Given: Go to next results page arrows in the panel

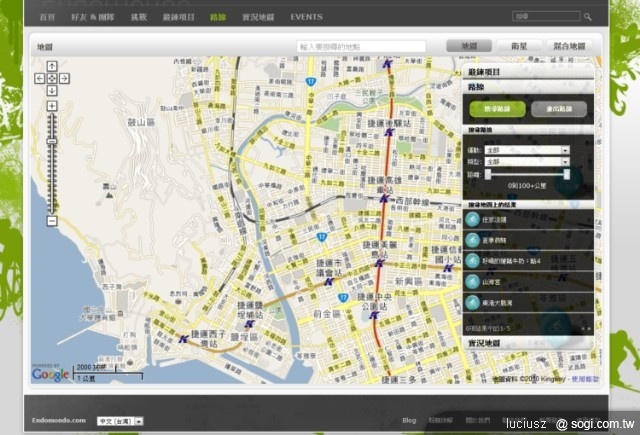Looking at the screenshot, I should [x=586, y=328].
